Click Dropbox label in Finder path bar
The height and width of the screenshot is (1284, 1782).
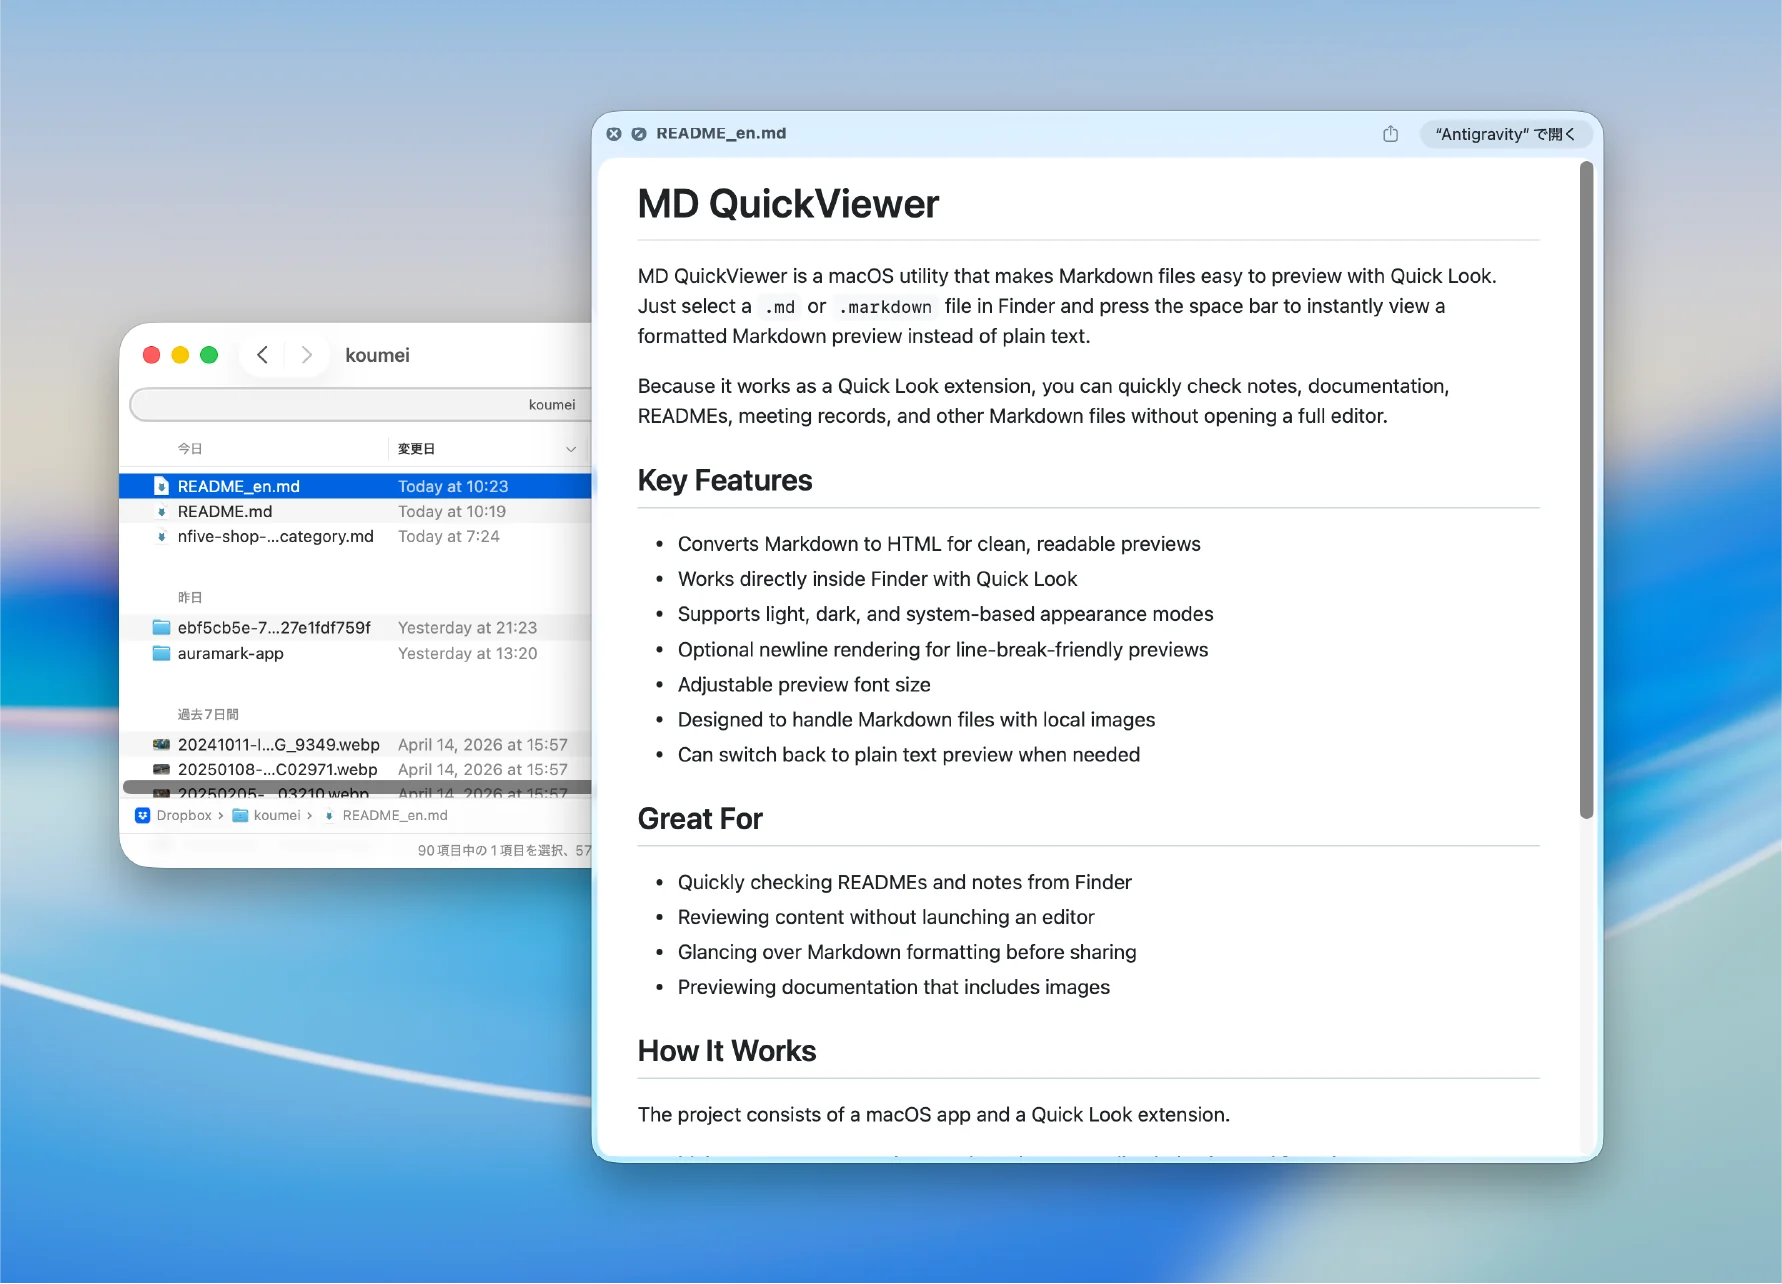click(x=184, y=816)
